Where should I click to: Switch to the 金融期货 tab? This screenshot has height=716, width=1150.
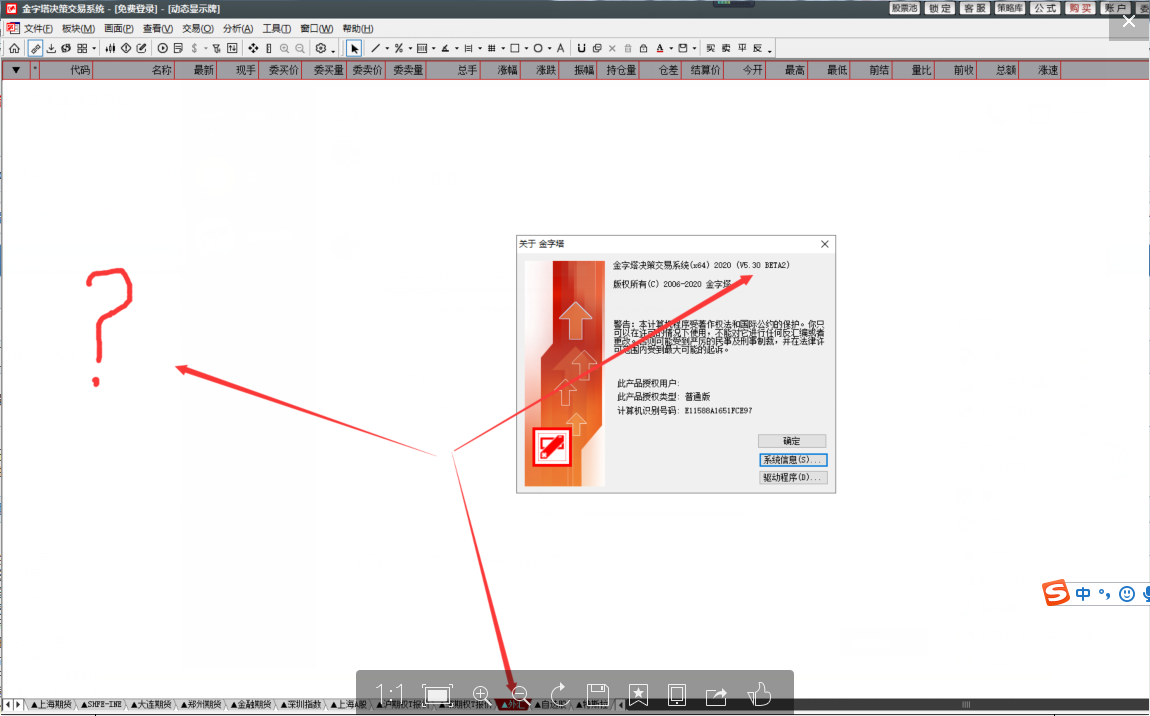pyautogui.click(x=251, y=704)
